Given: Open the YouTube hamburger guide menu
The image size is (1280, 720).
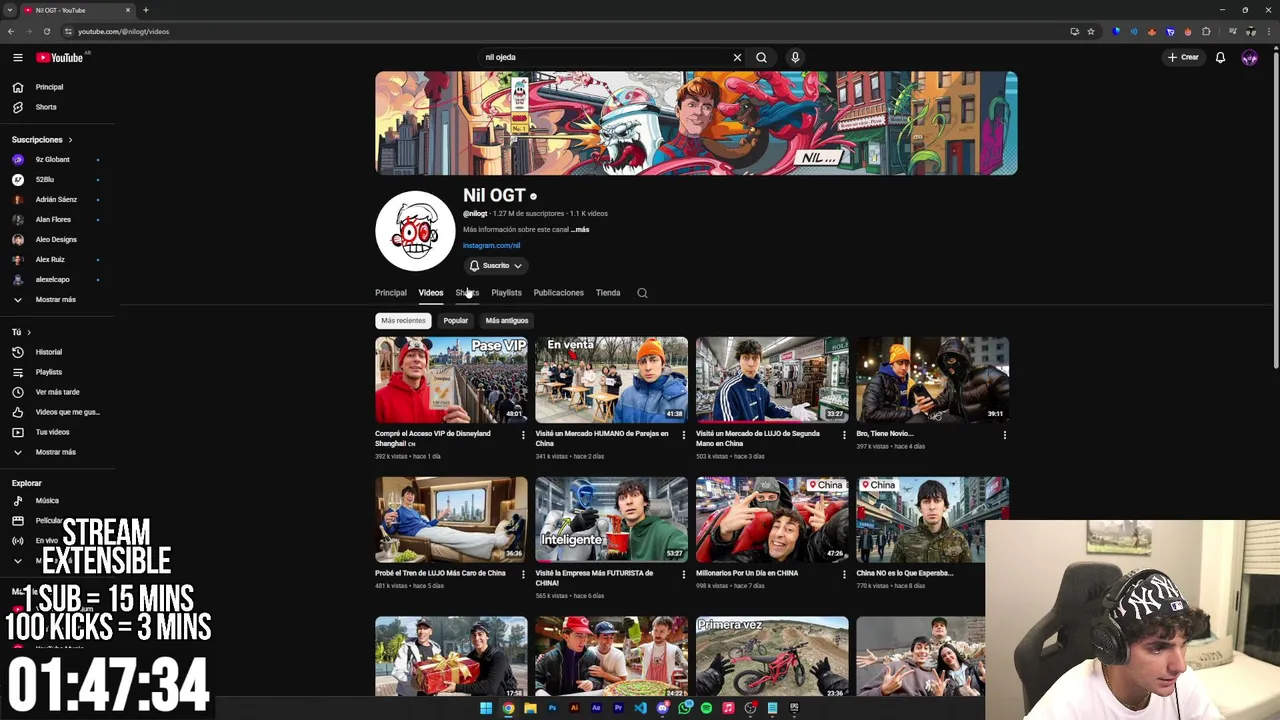Looking at the screenshot, I should [18, 58].
